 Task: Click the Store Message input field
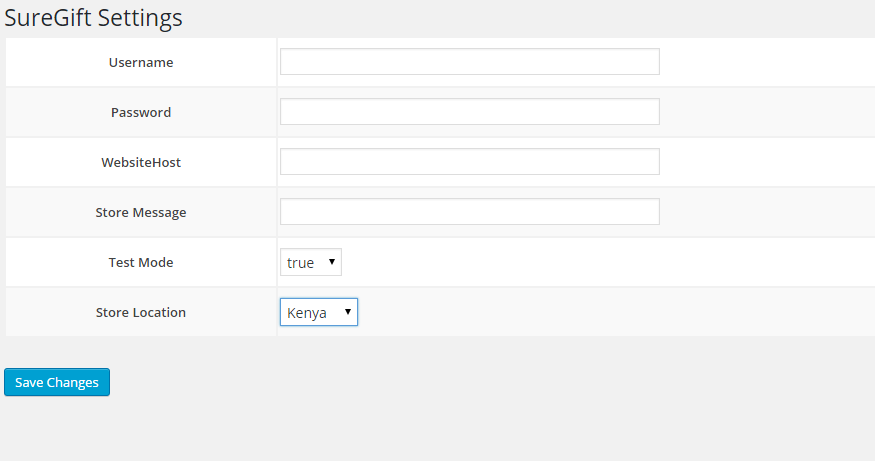(469, 212)
